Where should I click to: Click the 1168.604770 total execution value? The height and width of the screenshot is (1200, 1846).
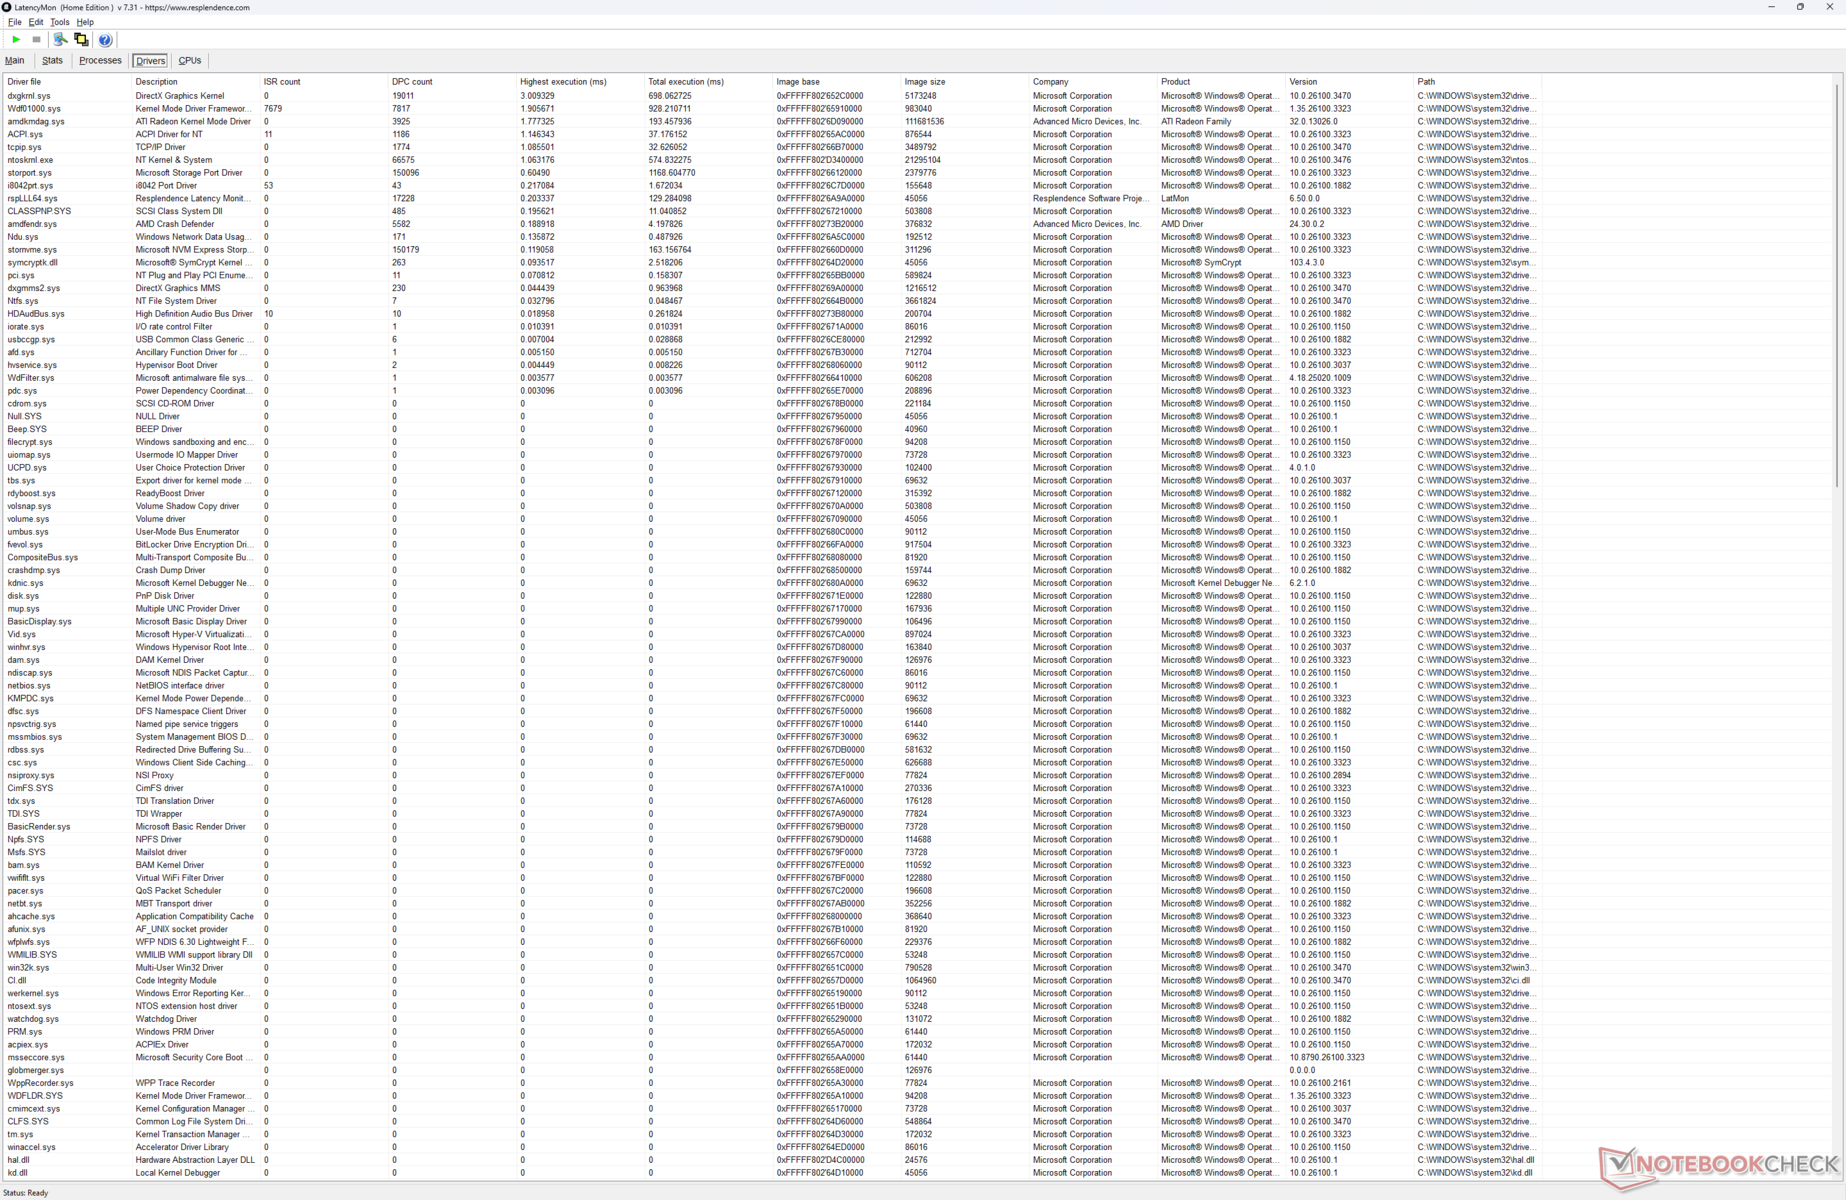tap(672, 173)
